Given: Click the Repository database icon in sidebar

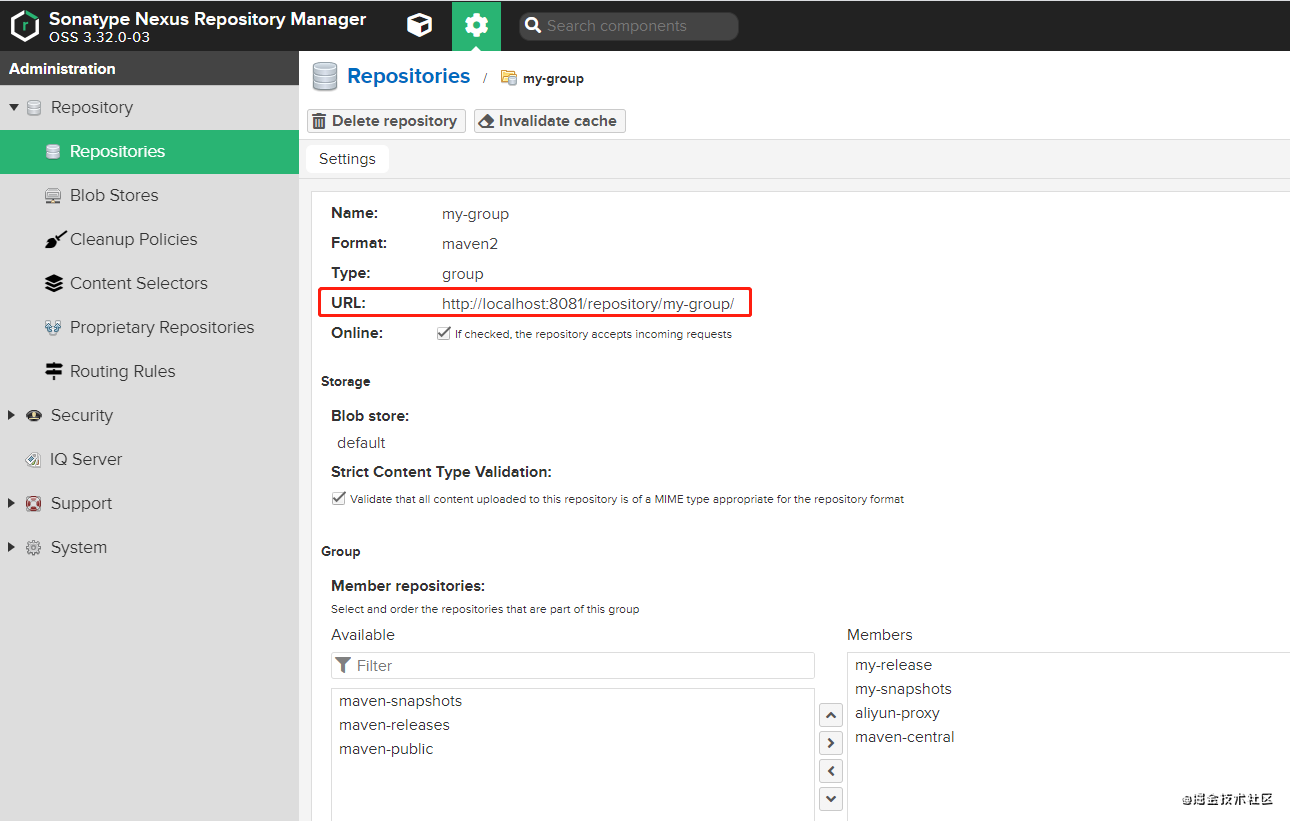Looking at the screenshot, I should tap(34, 108).
